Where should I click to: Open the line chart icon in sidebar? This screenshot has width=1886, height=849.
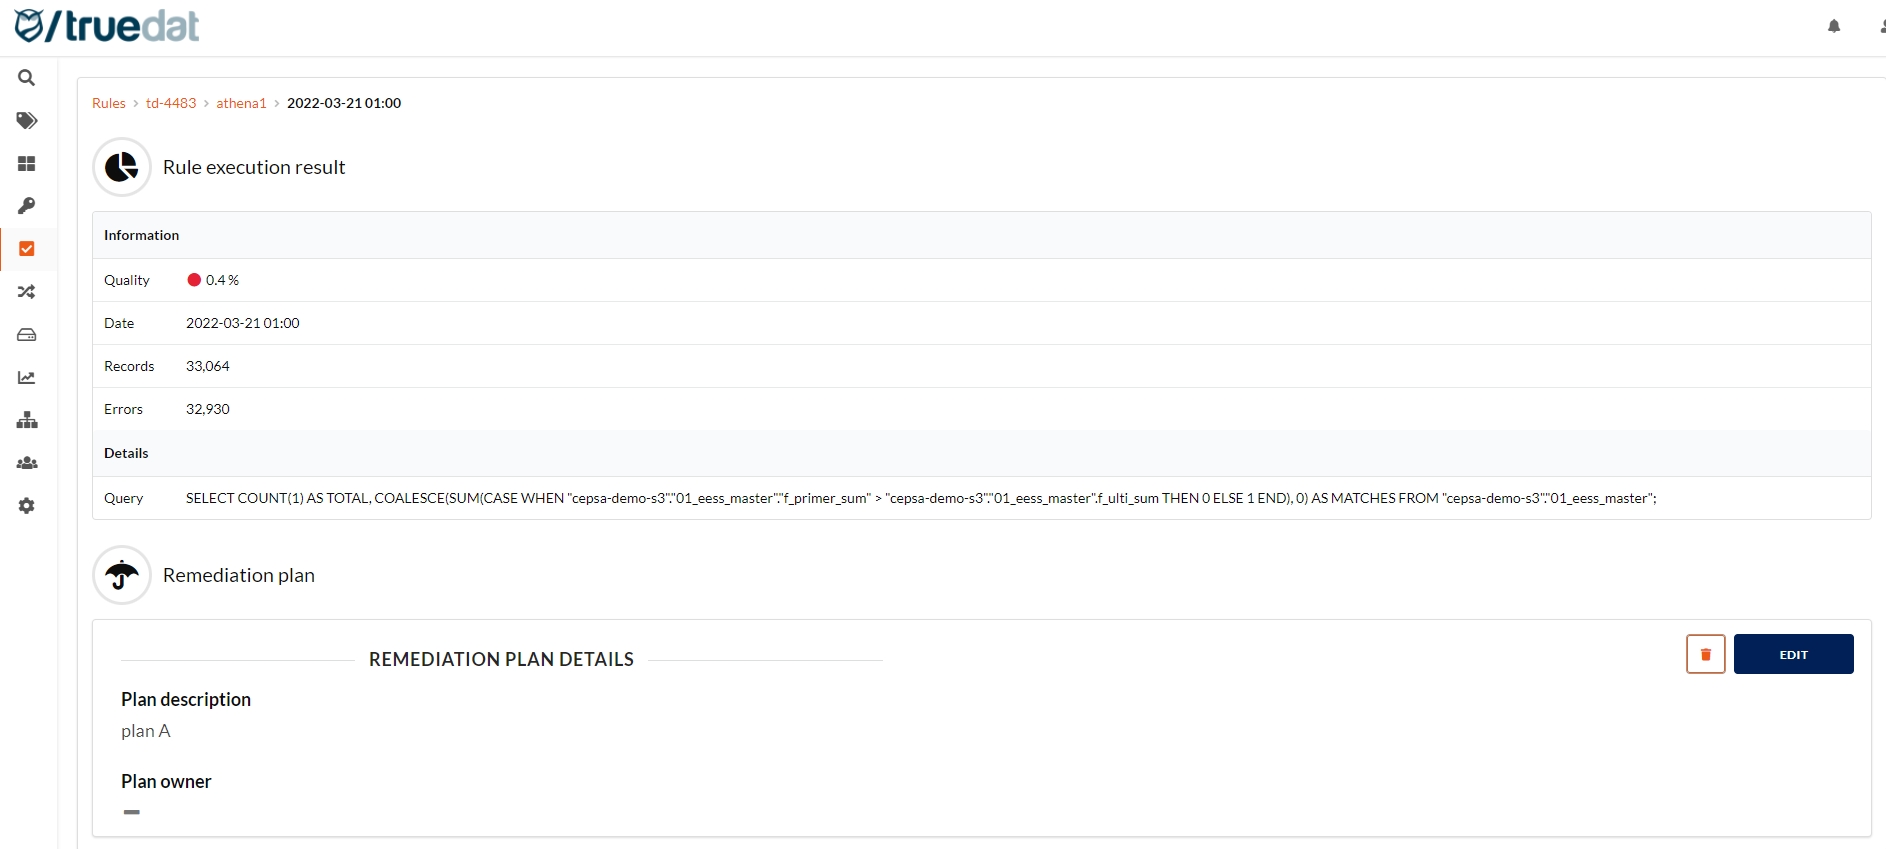[27, 378]
